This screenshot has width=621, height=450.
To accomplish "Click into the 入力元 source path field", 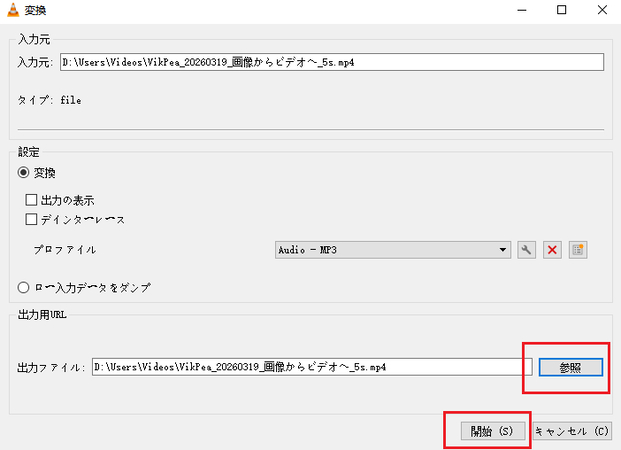I will click(x=332, y=62).
